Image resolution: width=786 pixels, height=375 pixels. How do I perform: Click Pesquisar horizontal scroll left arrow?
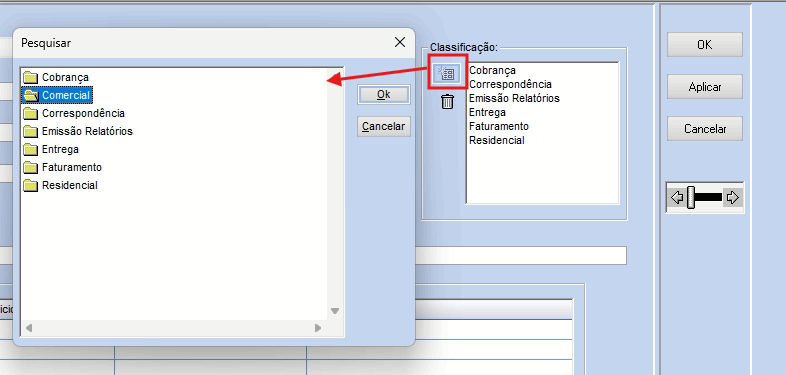(x=29, y=328)
